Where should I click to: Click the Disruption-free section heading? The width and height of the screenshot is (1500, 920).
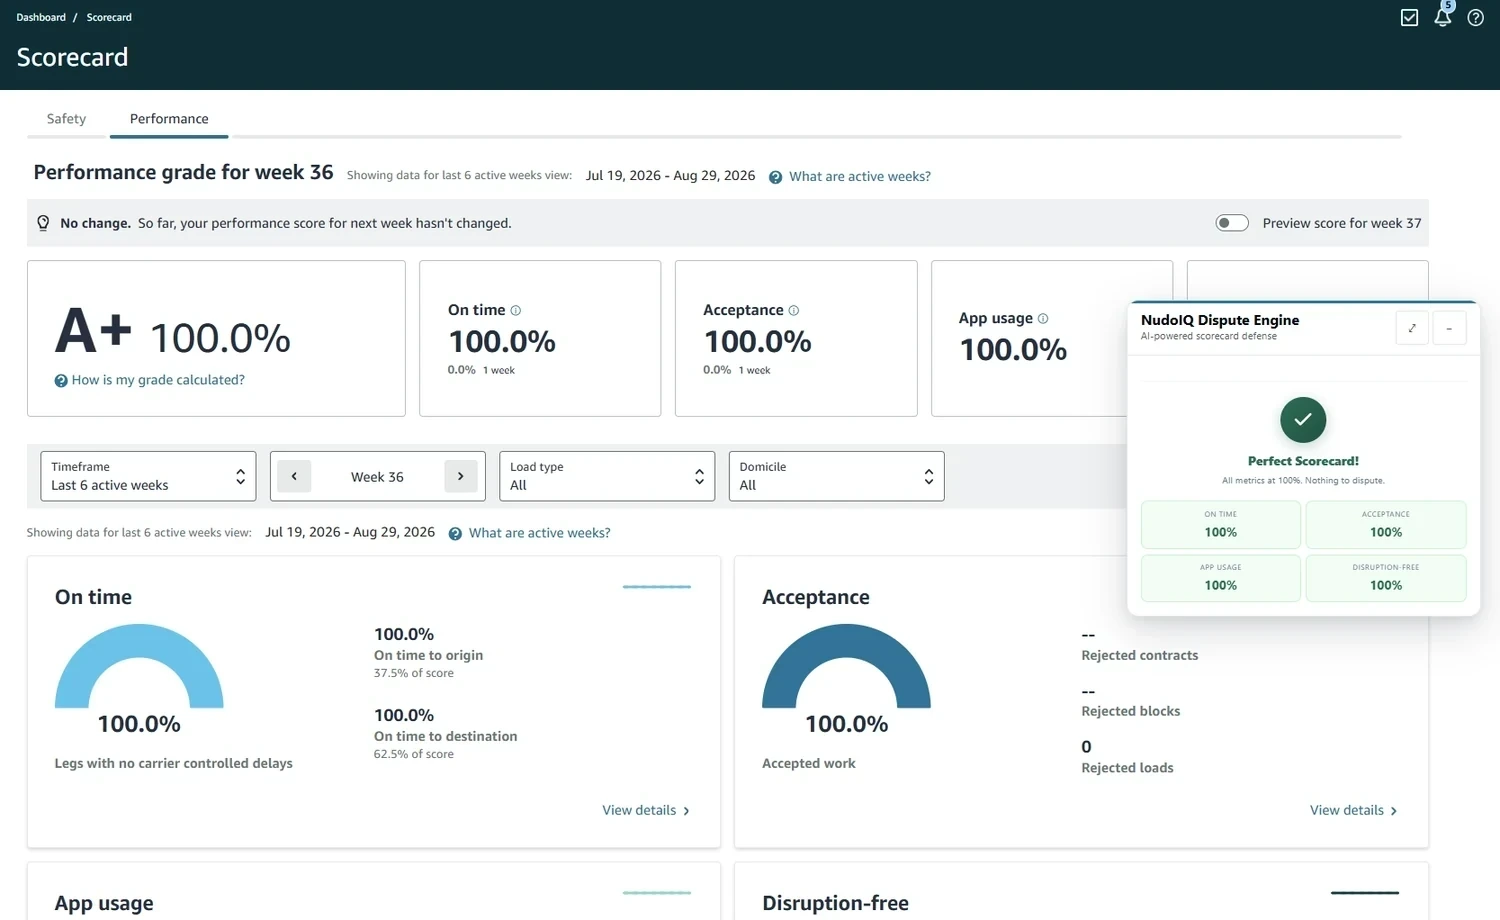pyautogui.click(x=835, y=903)
